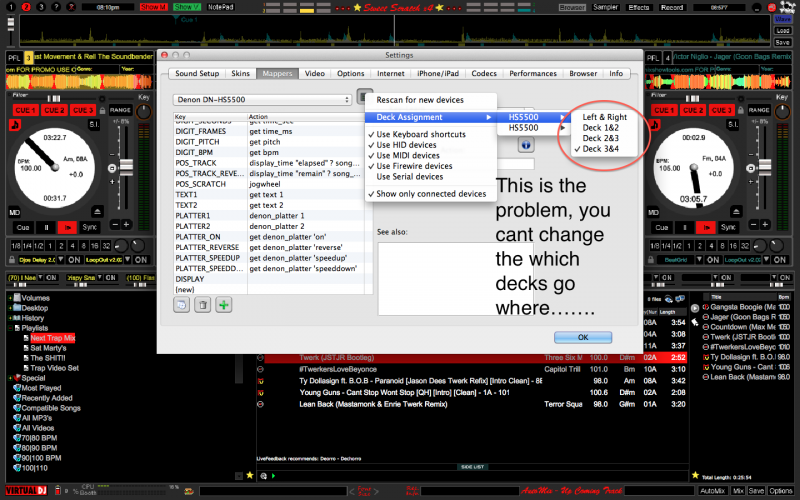Click the eject icon on right deck
The width and height of the screenshot is (800, 500).
pos(735,212)
